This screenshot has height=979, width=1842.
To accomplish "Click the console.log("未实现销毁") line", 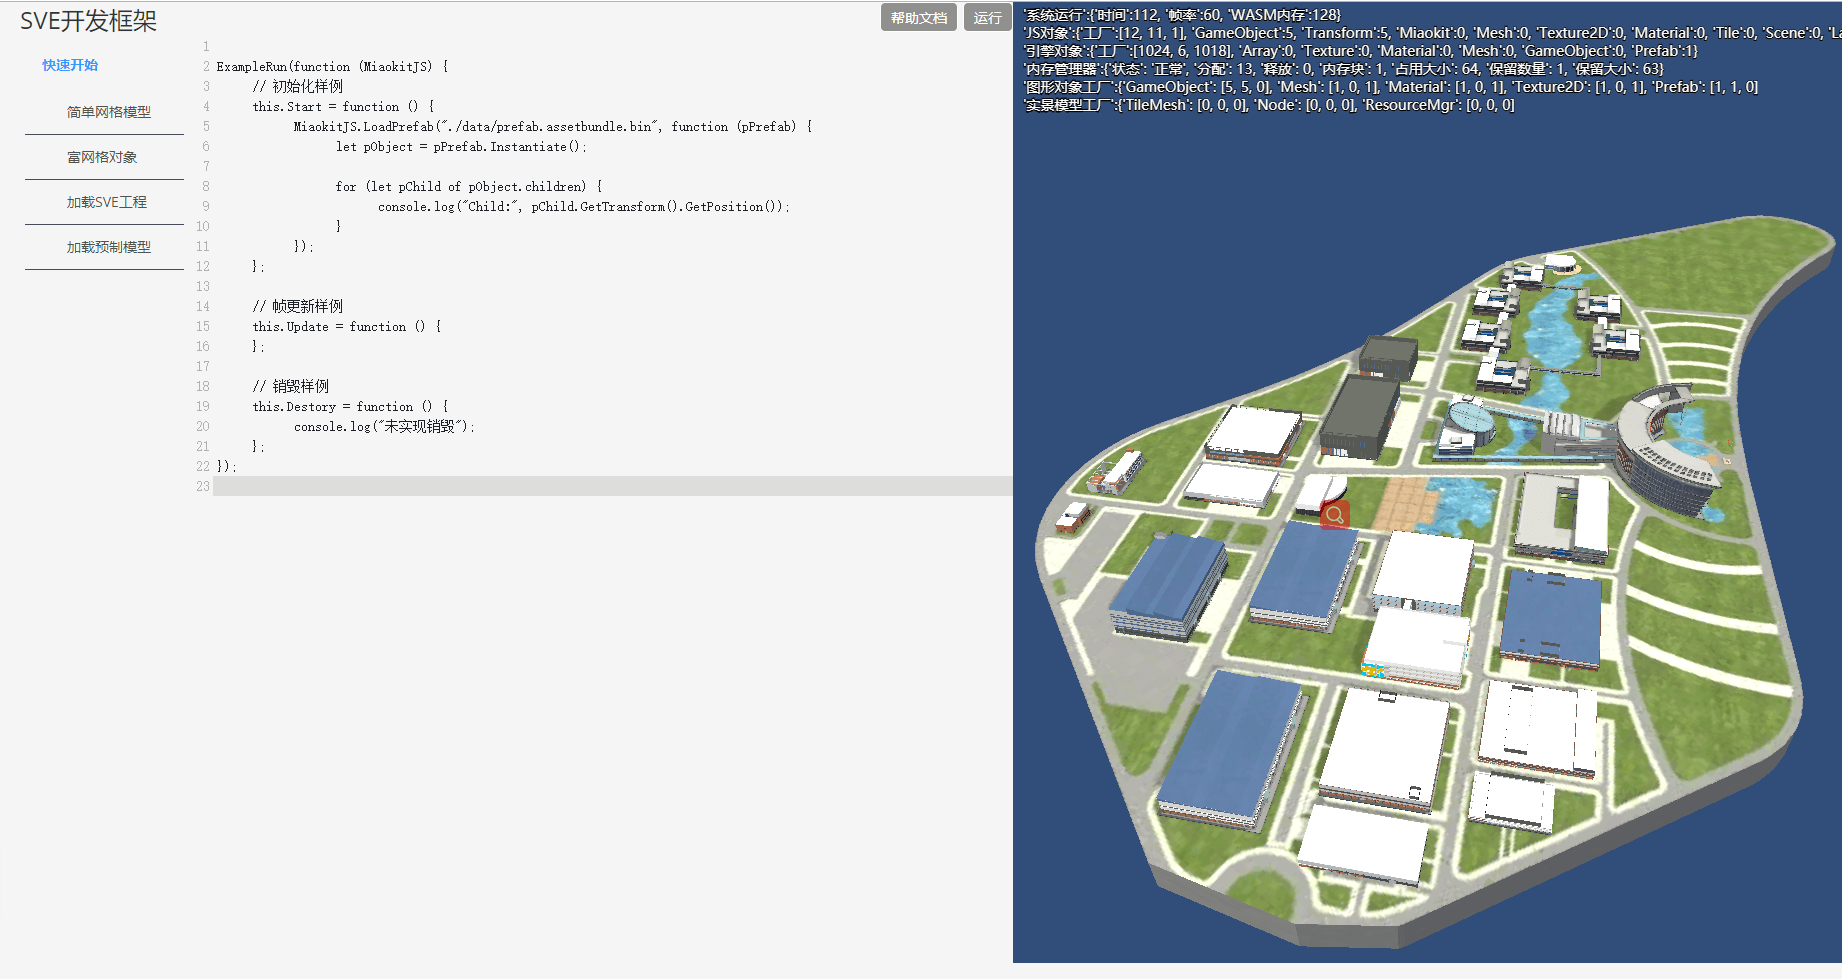I will 384,427.
